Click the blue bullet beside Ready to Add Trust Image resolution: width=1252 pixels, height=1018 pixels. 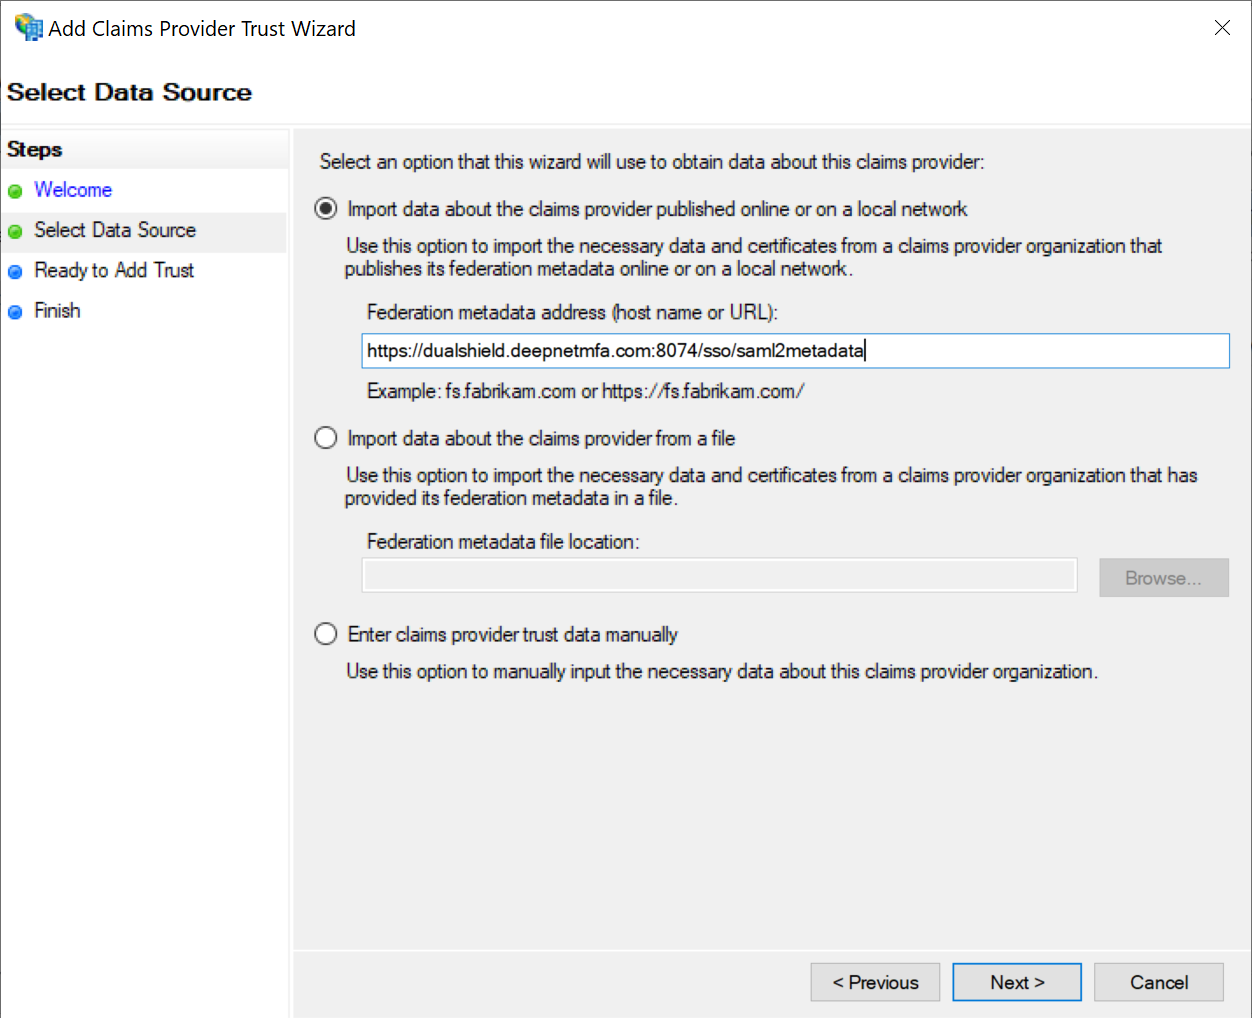15,272
